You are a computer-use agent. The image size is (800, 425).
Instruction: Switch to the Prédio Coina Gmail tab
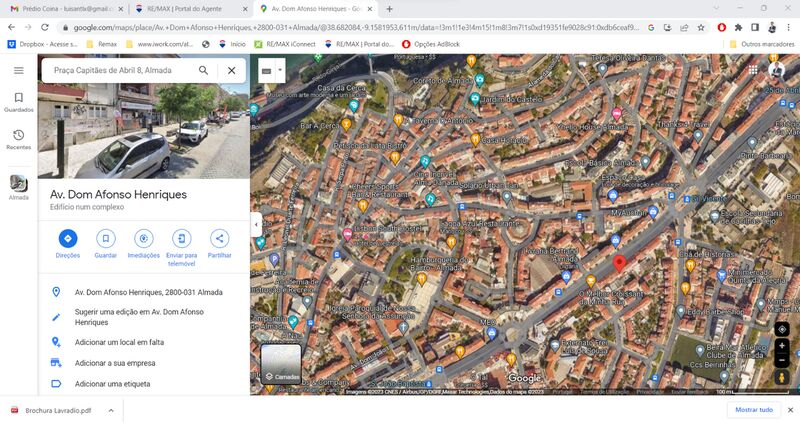(x=65, y=9)
